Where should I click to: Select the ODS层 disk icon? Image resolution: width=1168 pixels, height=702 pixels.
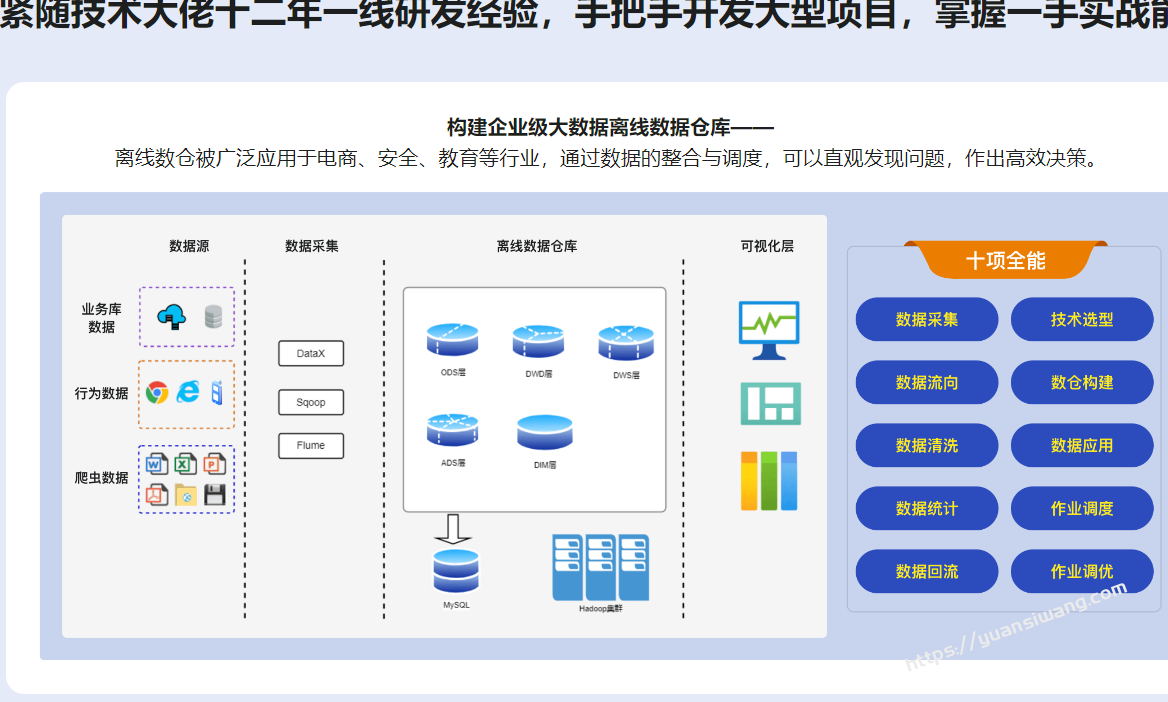[452, 340]
